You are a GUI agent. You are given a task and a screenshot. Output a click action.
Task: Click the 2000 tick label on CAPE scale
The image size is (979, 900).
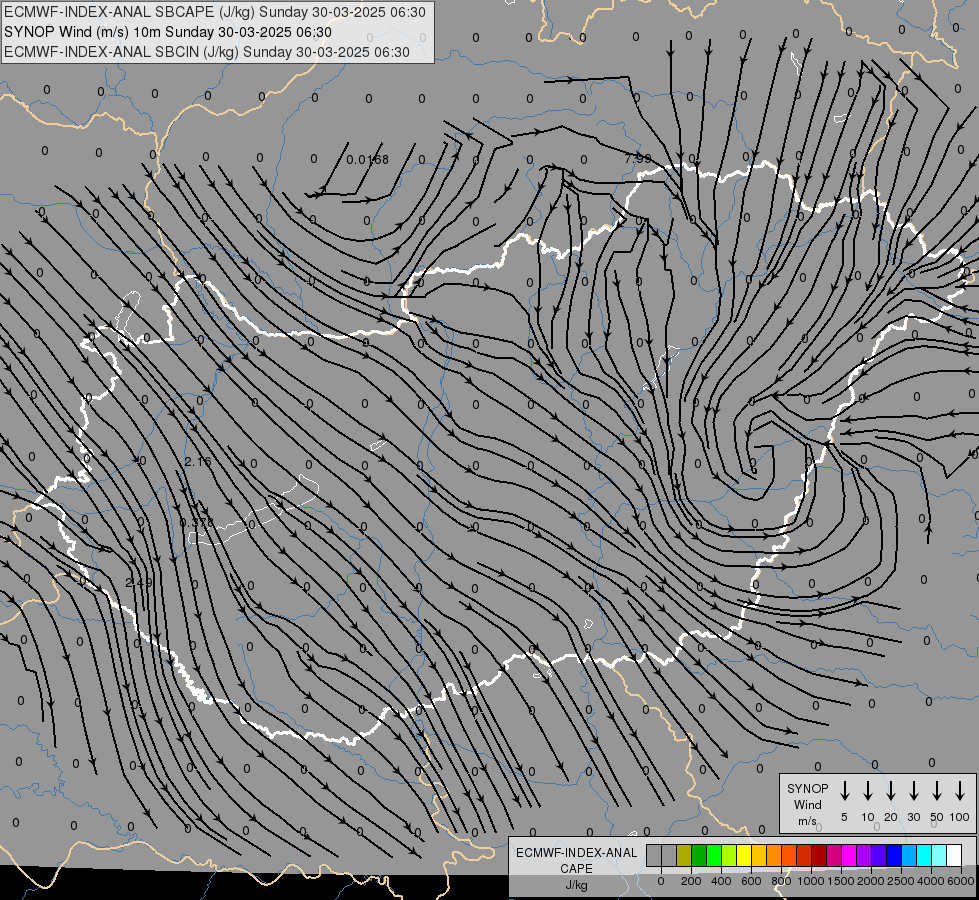coord(871,881)
